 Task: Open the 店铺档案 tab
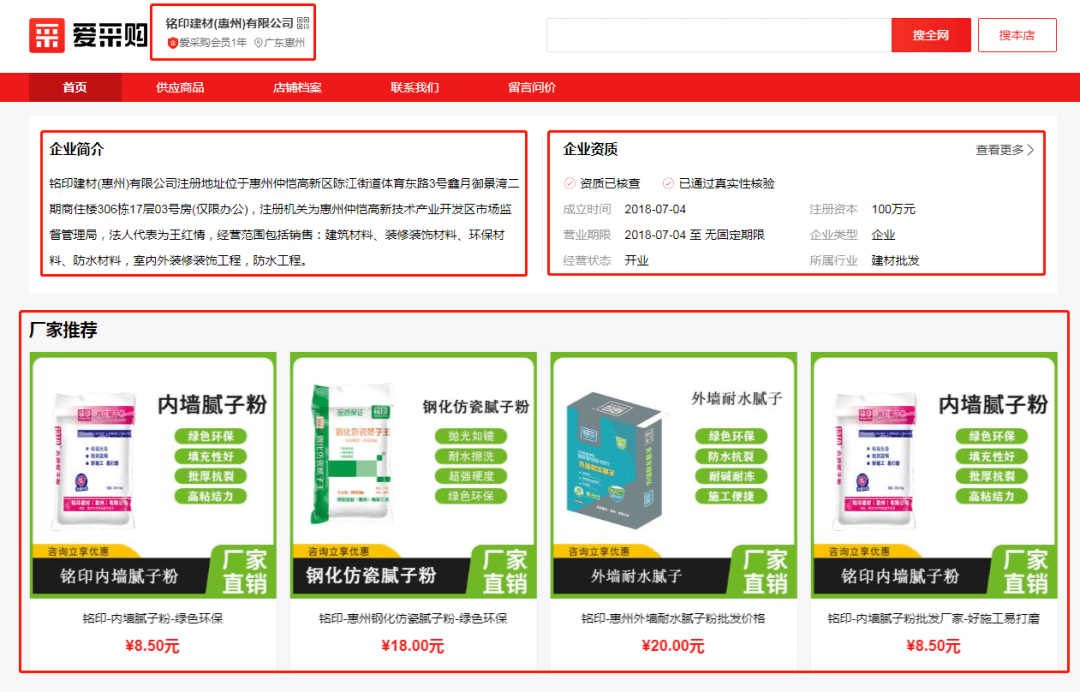[x=297, y=87]
